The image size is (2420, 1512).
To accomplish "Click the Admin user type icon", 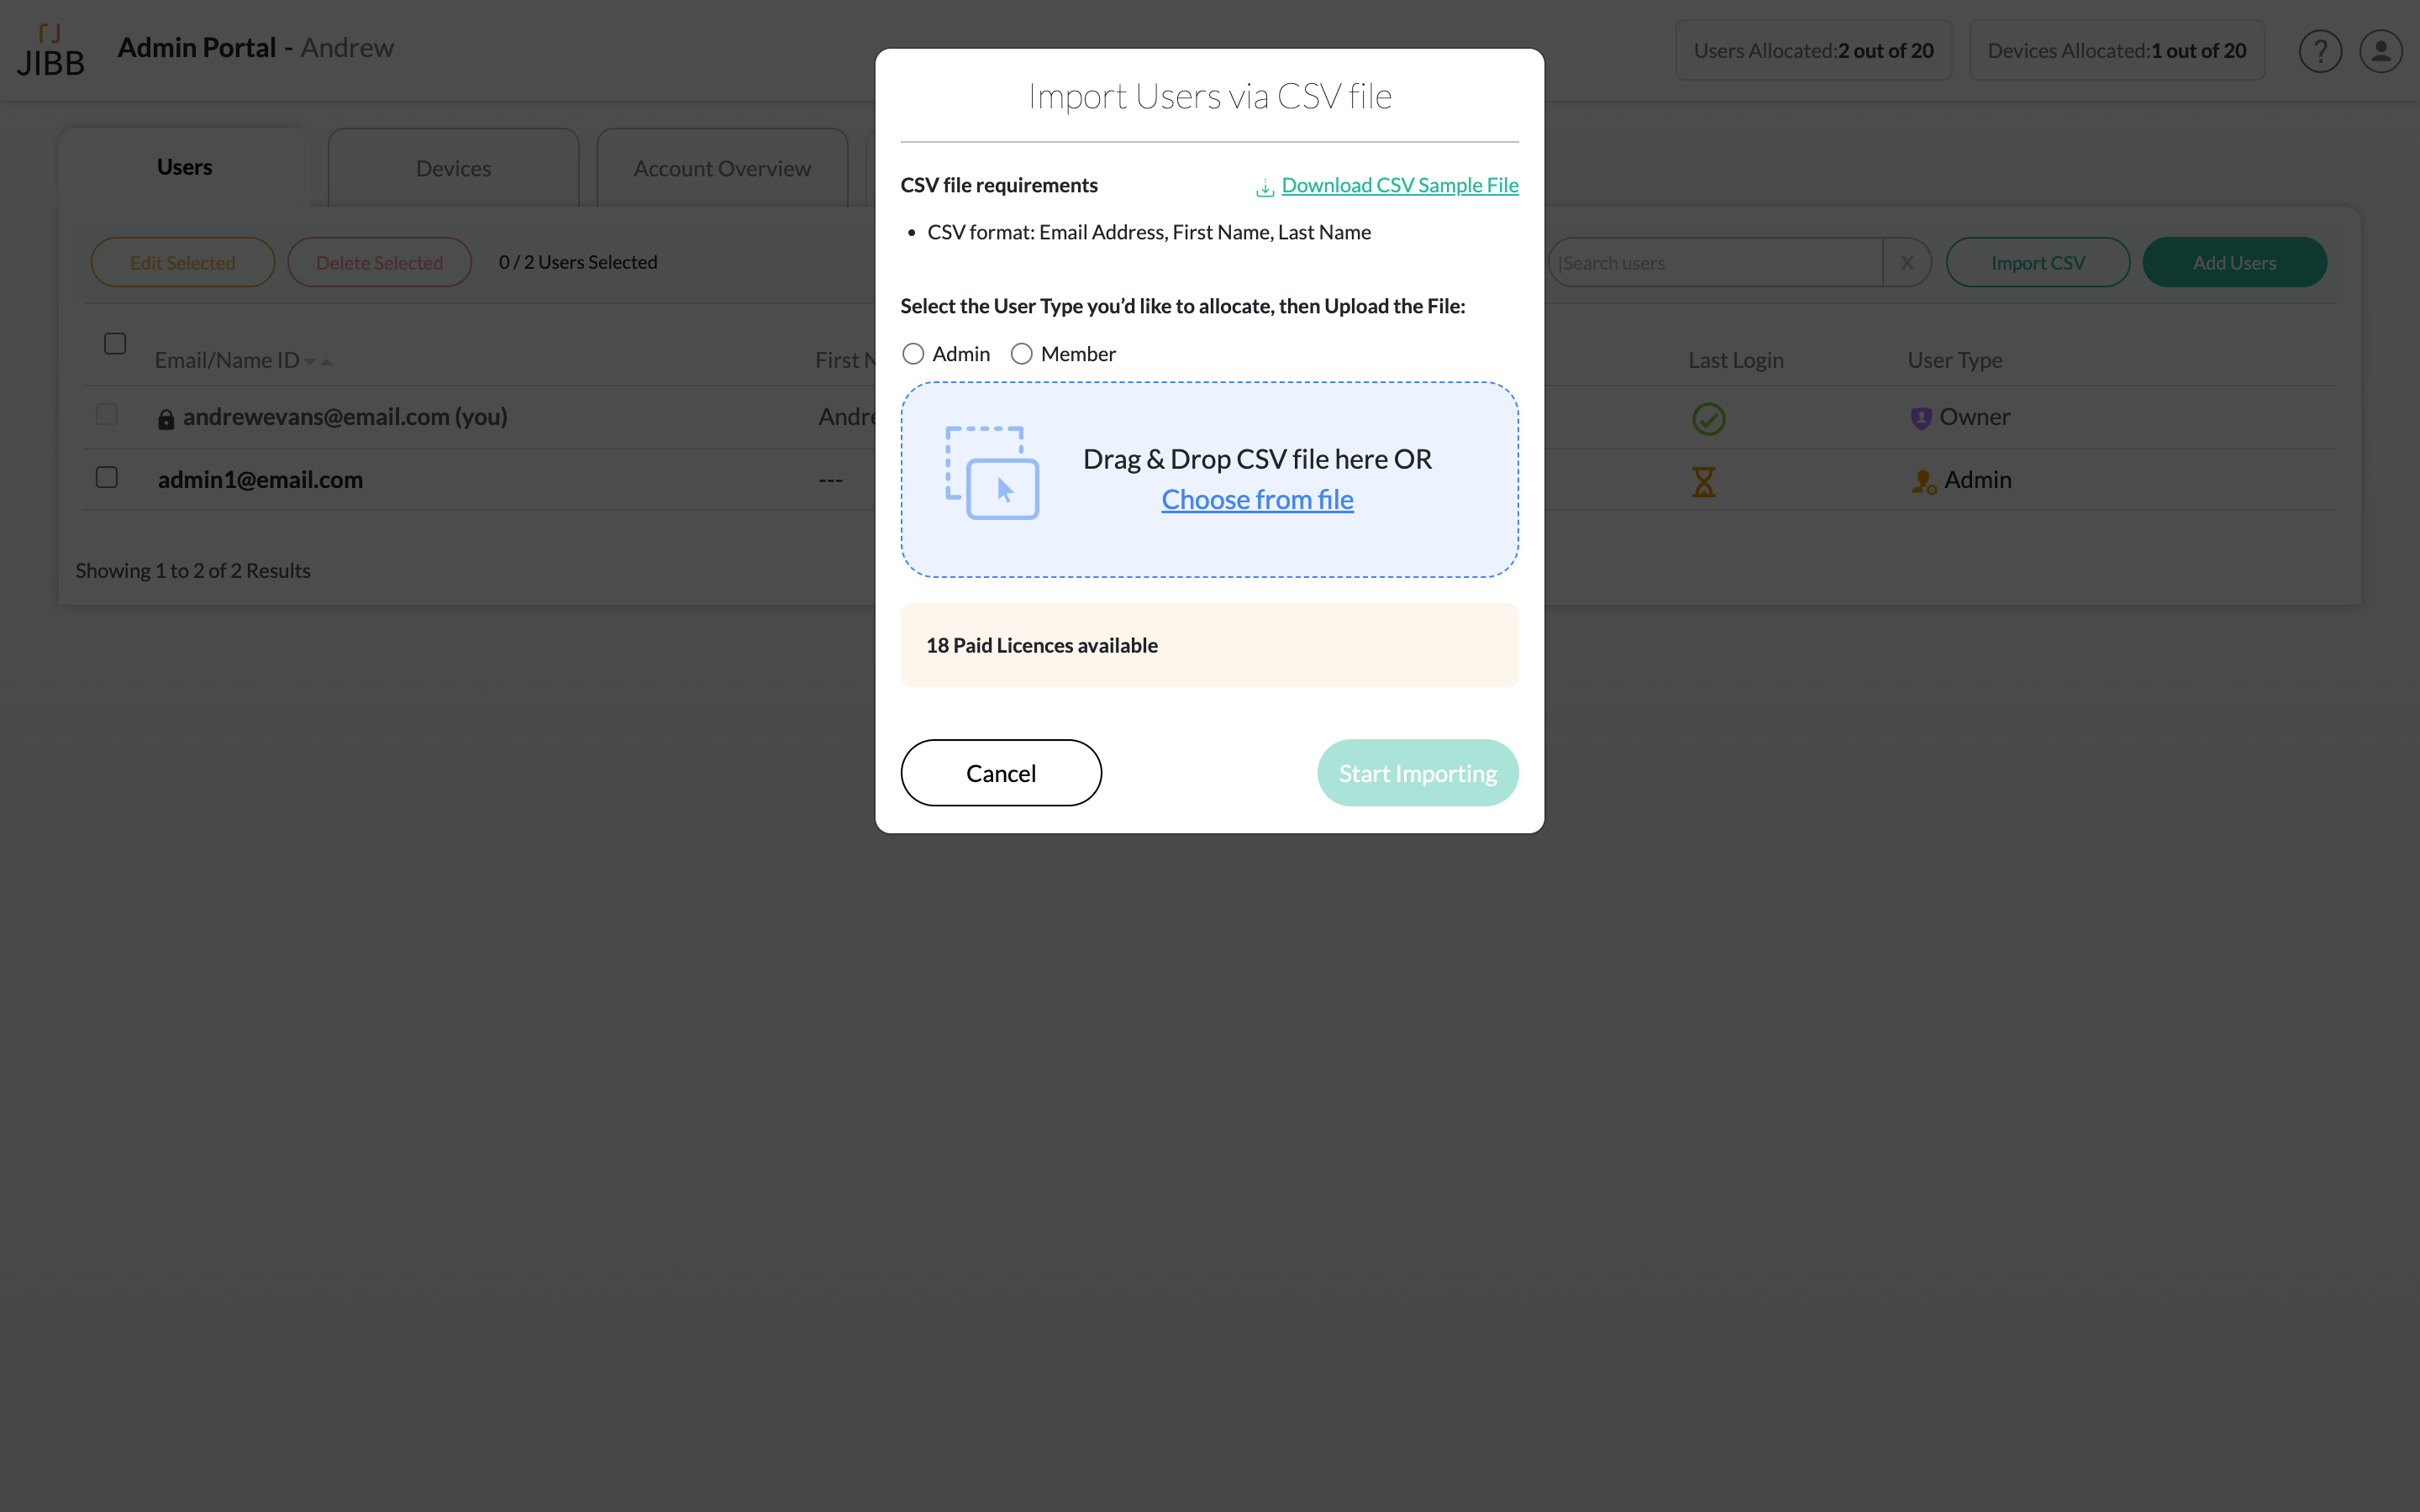I will (x=1924, y=482).
